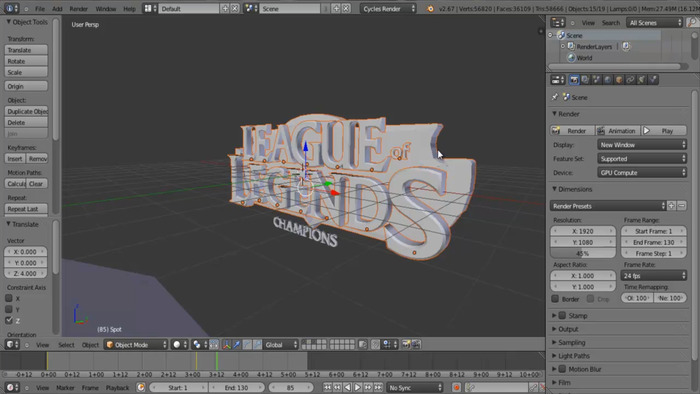This screenshot has height=394, width=700.
Task: Click the Info editor type icon
Action: (x=11, y=8)
